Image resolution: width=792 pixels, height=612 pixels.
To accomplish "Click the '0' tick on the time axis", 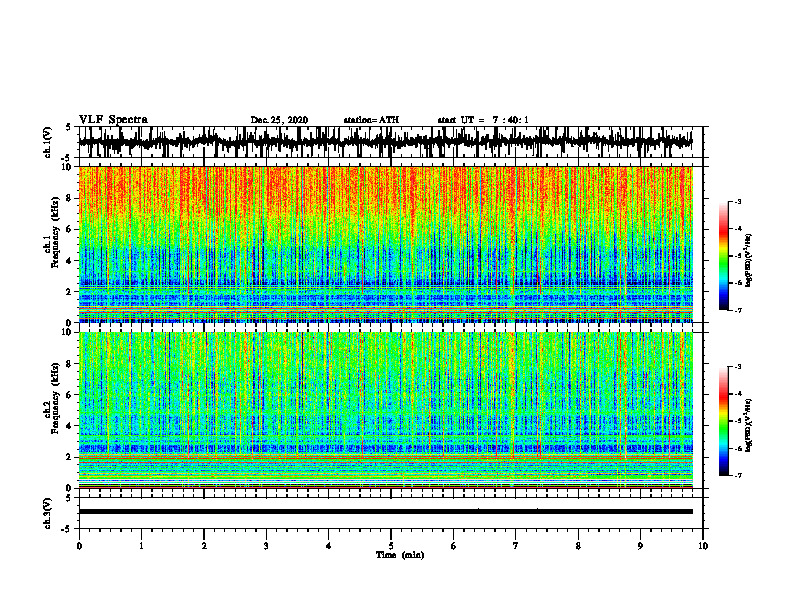I will point(79,546).
